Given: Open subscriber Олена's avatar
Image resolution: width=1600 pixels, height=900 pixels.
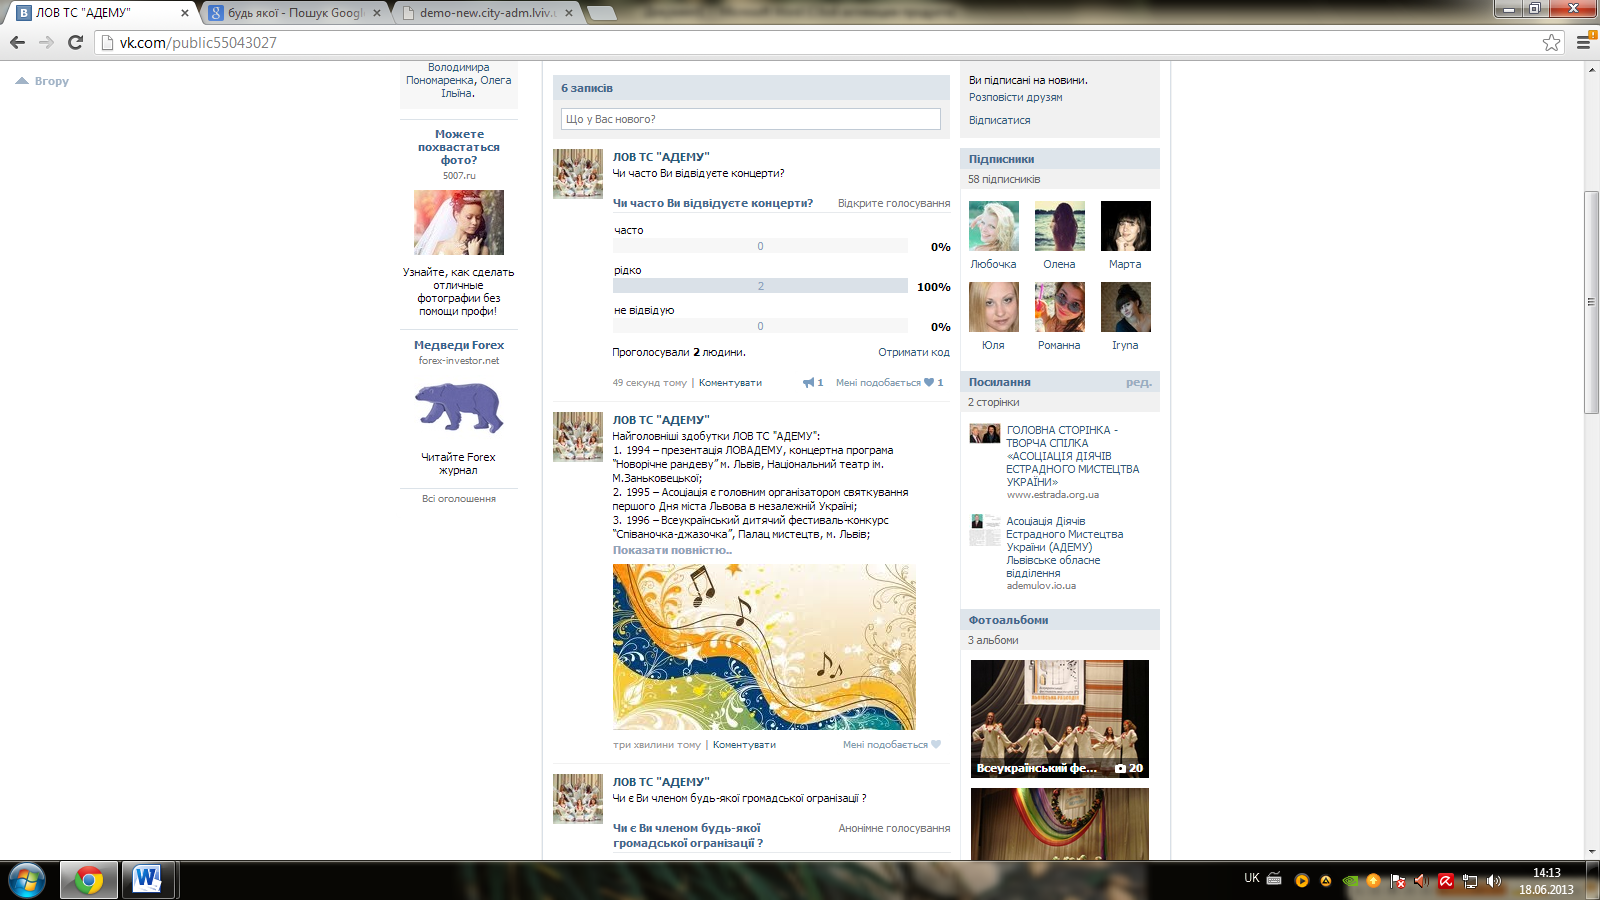Looking at the screenshot, I should tap(1060, 226).
